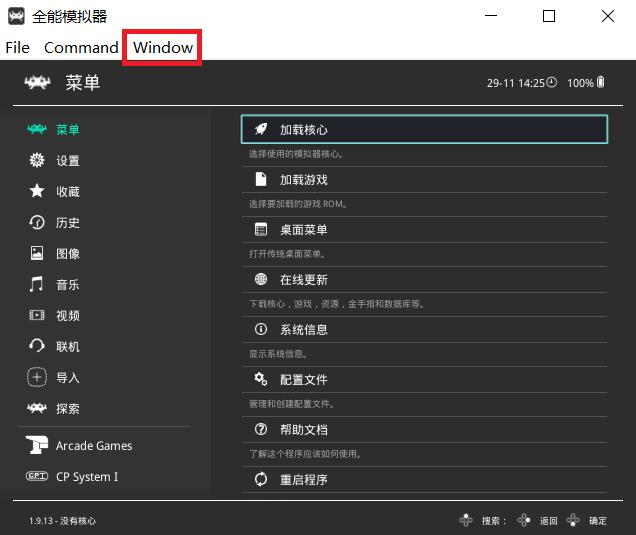
Task: Switch to 联机 sidebar label
Action: [x=68, y=347]
